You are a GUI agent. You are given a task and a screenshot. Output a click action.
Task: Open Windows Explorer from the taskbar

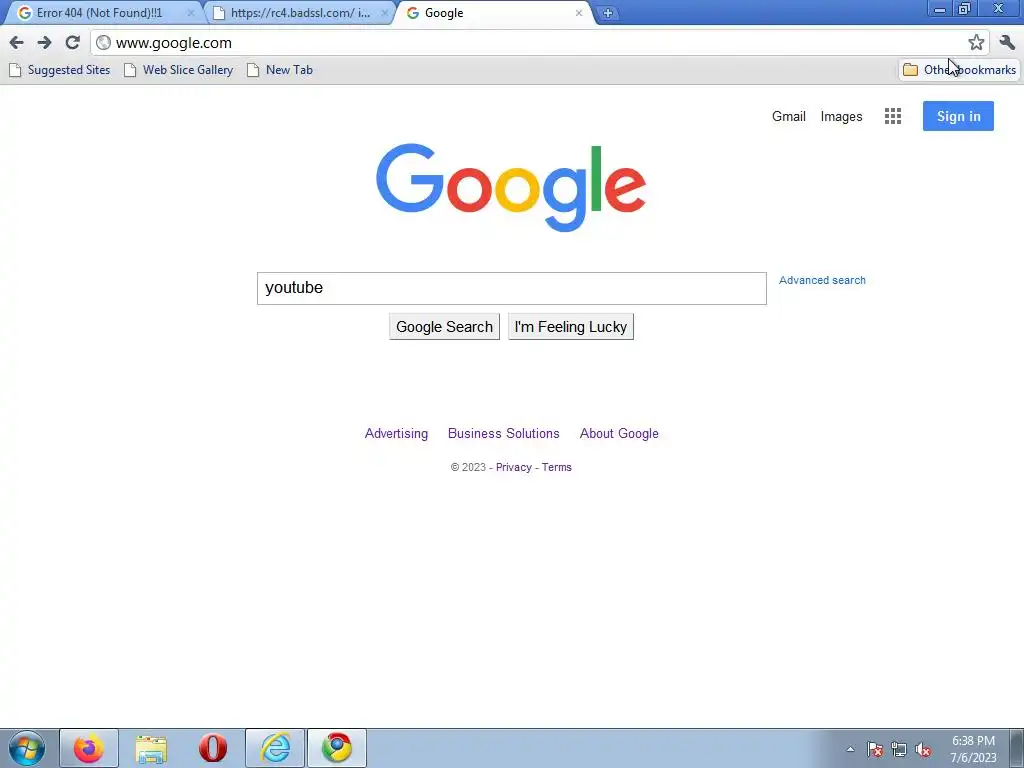click(151, 748)
